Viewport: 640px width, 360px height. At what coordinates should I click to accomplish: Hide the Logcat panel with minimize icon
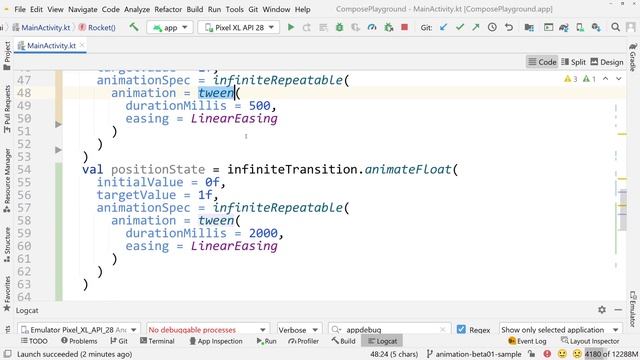point(618,310)
